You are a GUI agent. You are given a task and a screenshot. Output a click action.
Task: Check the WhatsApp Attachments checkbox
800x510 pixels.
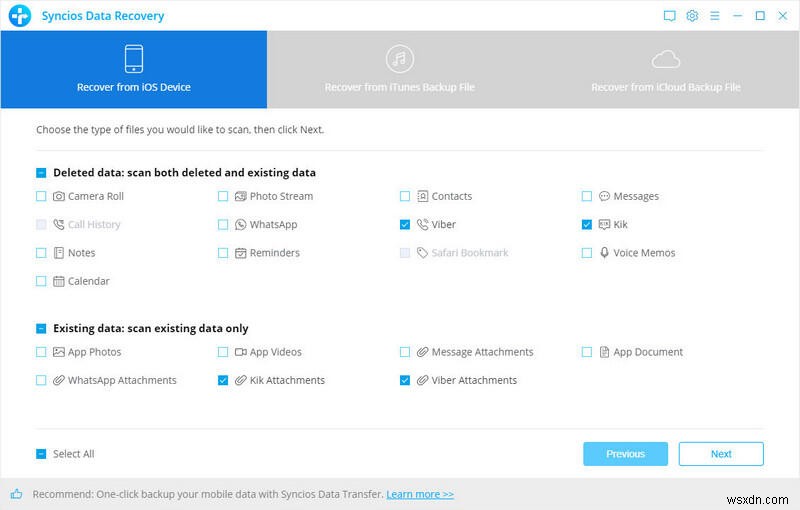pyautogui.click(x=41, y=380)
